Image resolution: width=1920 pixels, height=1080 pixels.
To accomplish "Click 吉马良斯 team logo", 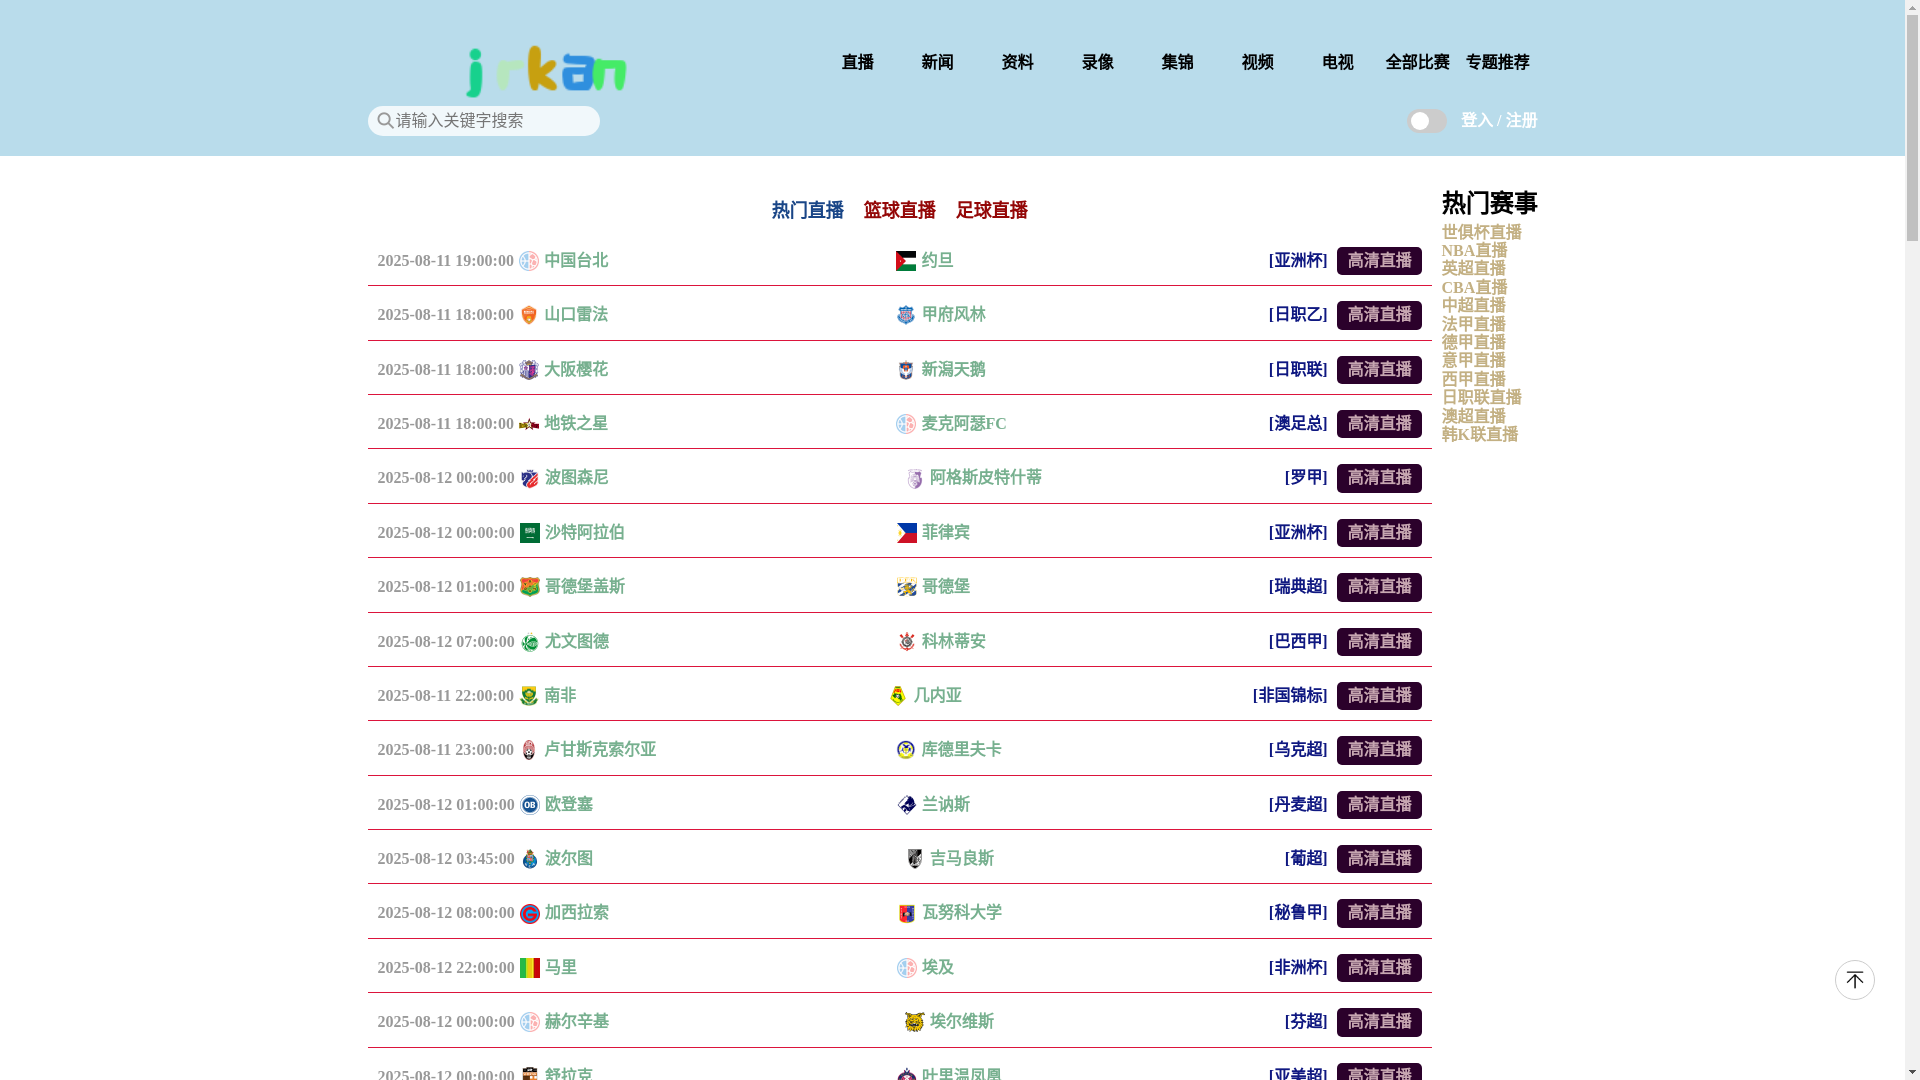I will [915, 859].
